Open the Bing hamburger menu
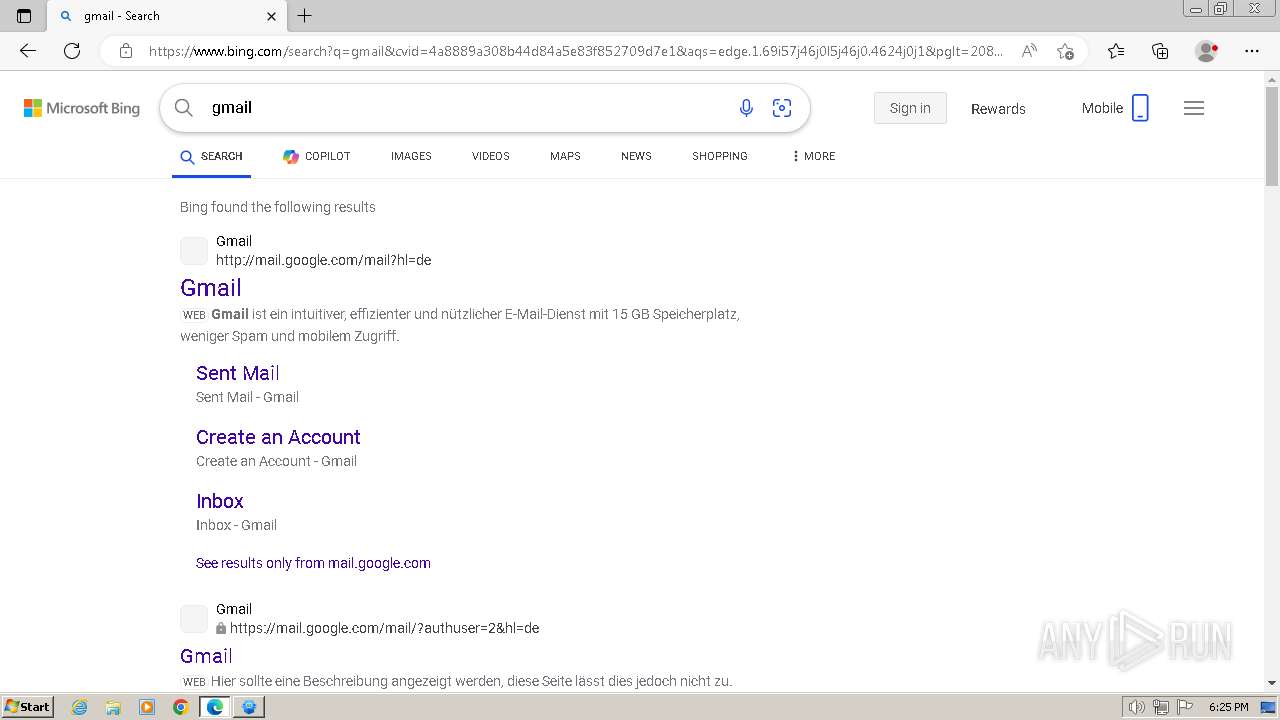 pos(1194,108)
